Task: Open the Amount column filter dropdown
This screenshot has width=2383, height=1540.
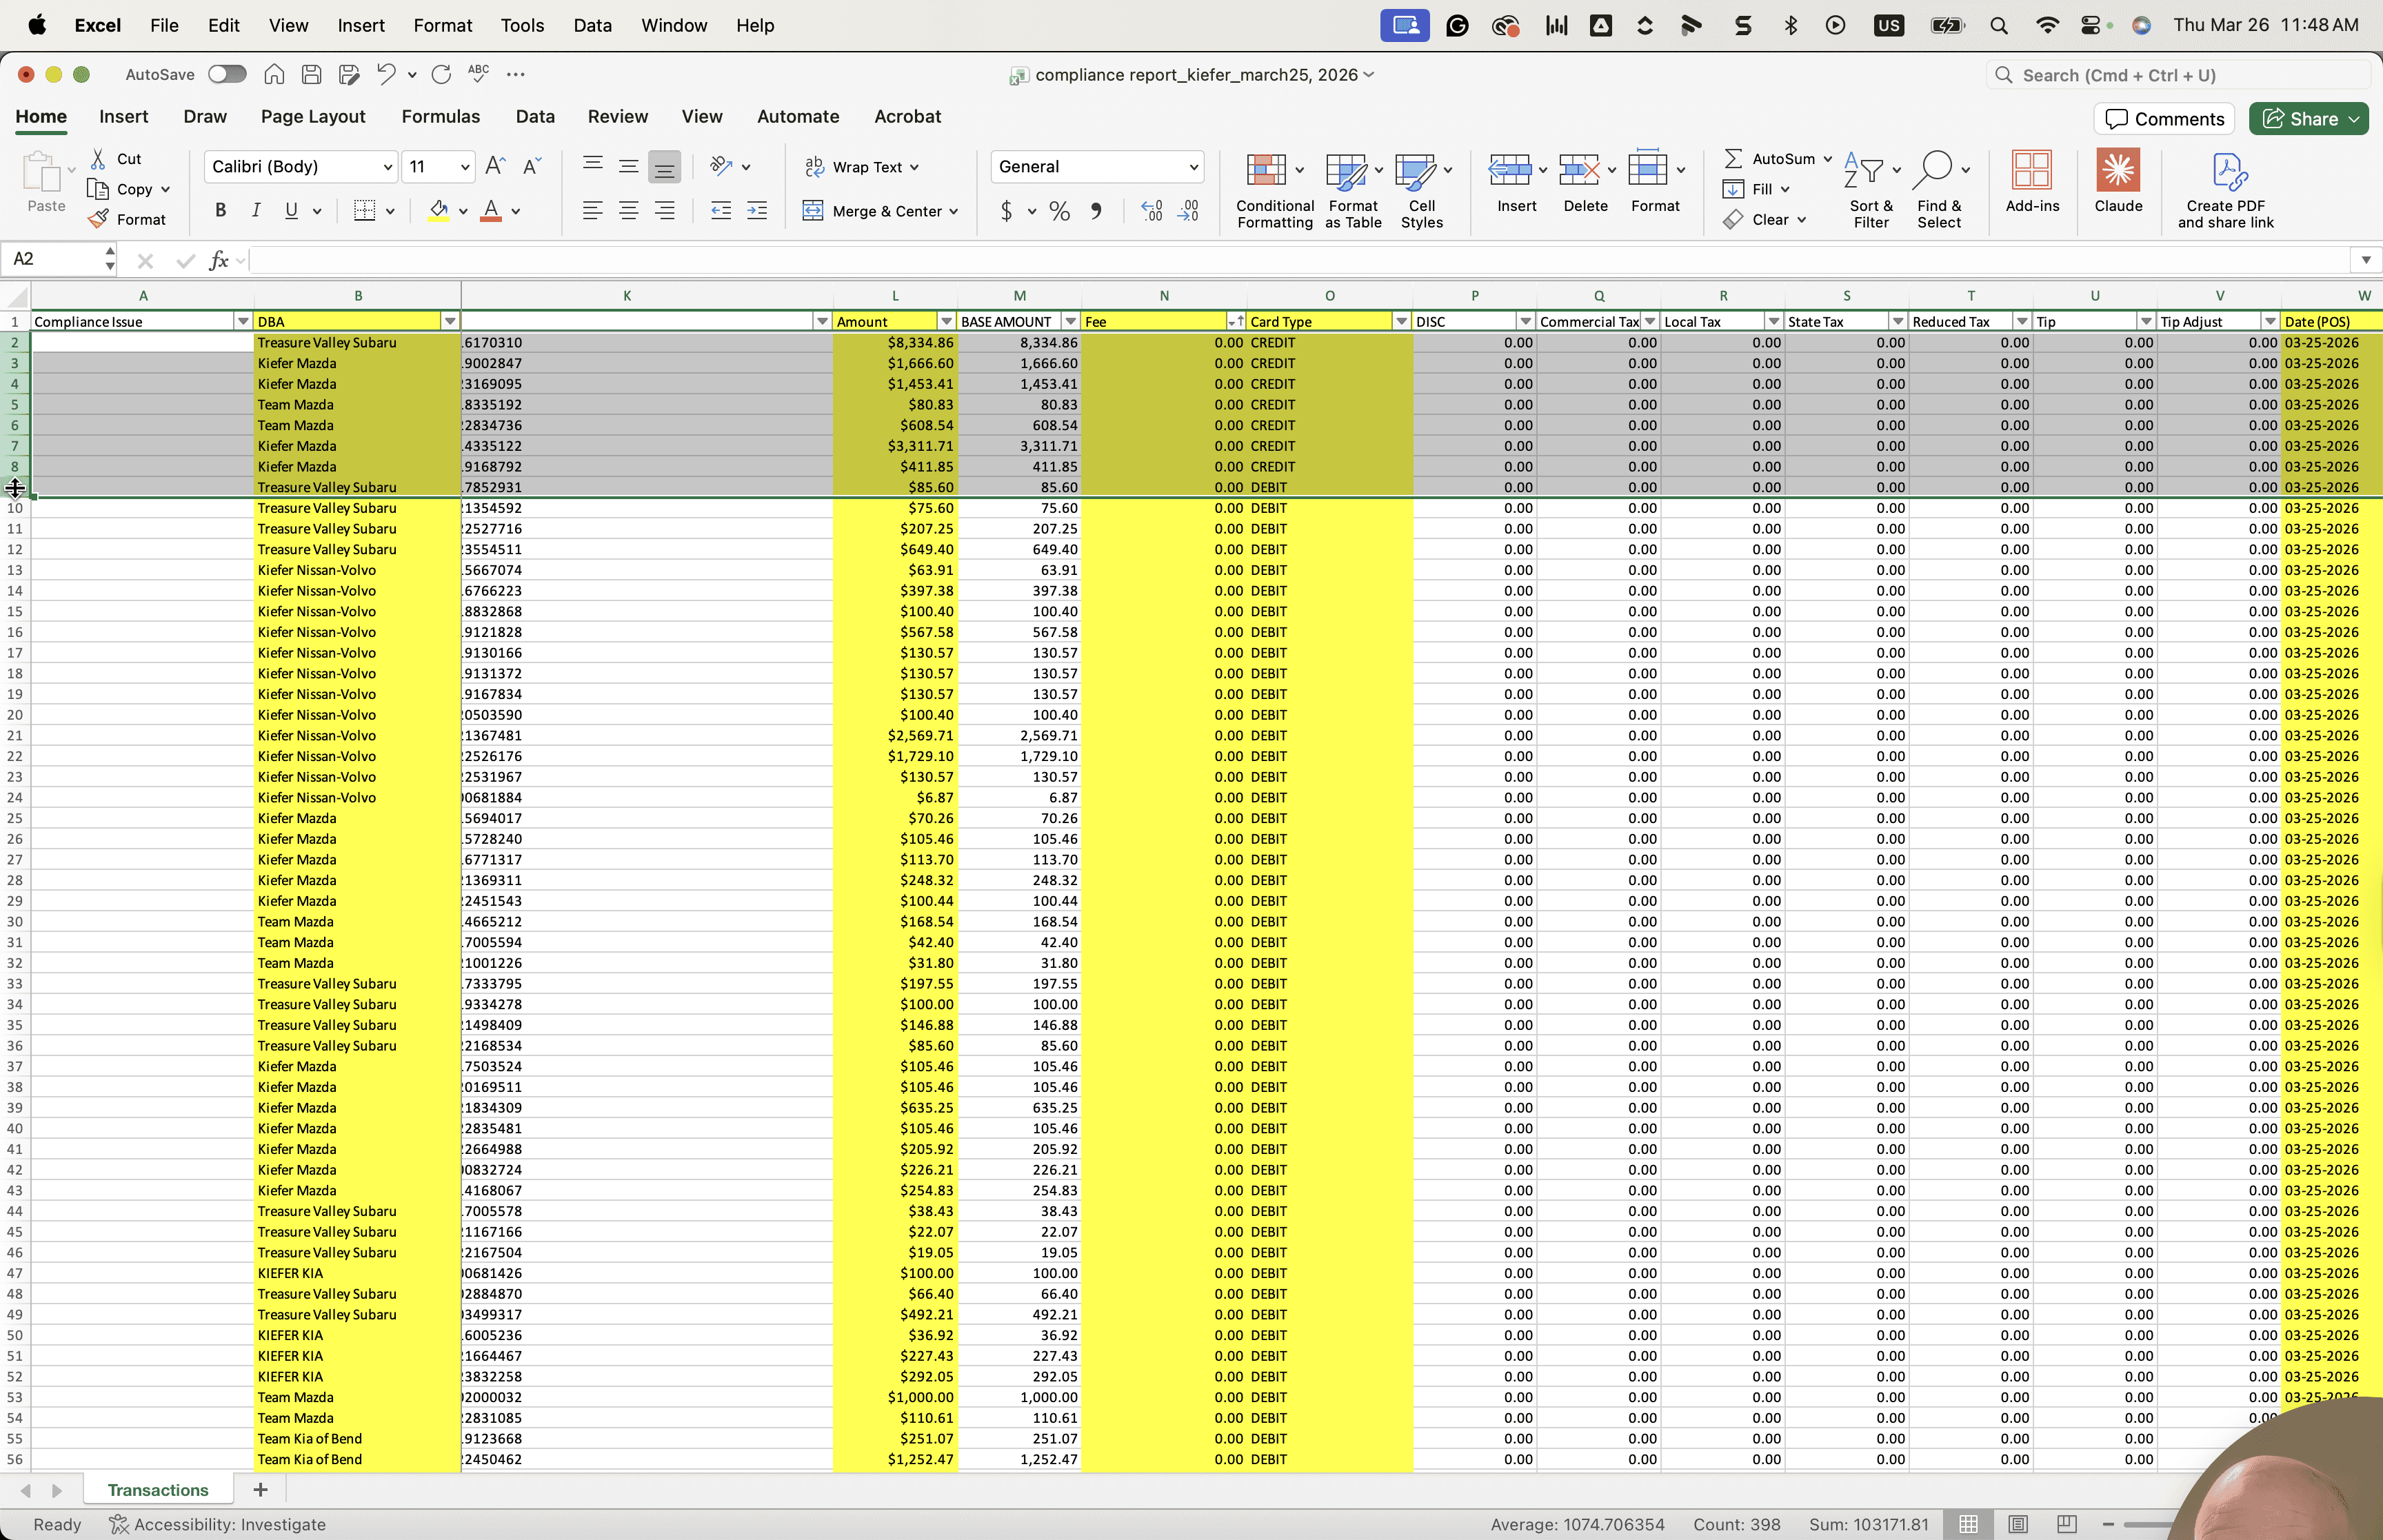Action: (x=946, y=321)
